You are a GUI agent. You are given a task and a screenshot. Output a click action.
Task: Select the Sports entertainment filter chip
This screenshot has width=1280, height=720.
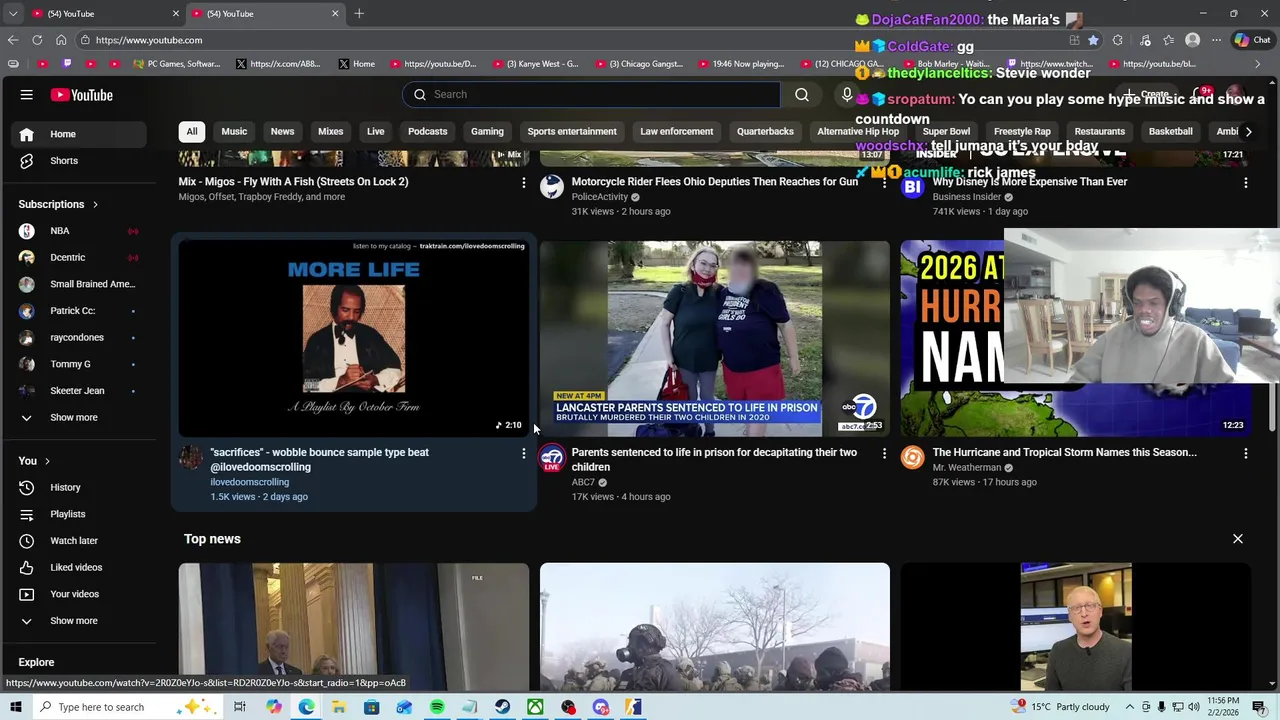click(572, 131)
